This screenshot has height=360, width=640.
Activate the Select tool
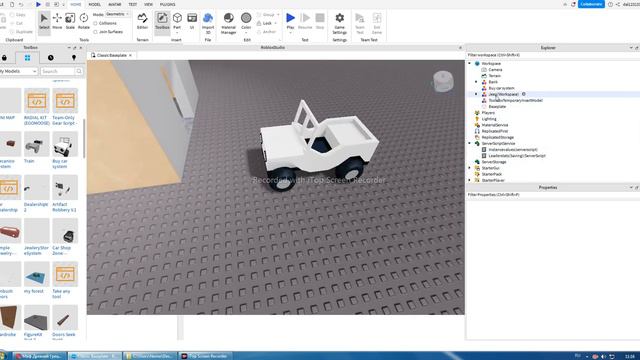[44, 22]
